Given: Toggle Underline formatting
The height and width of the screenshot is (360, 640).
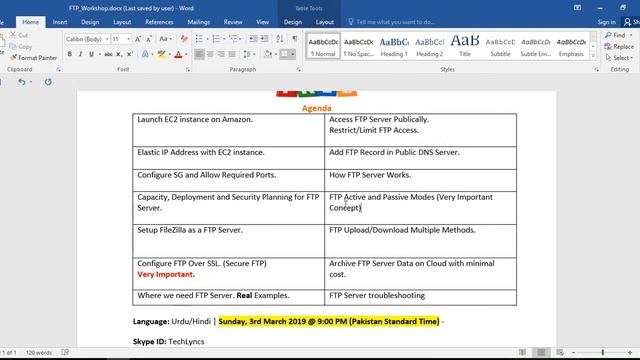Looking at the screenshot, I should 91,54.
